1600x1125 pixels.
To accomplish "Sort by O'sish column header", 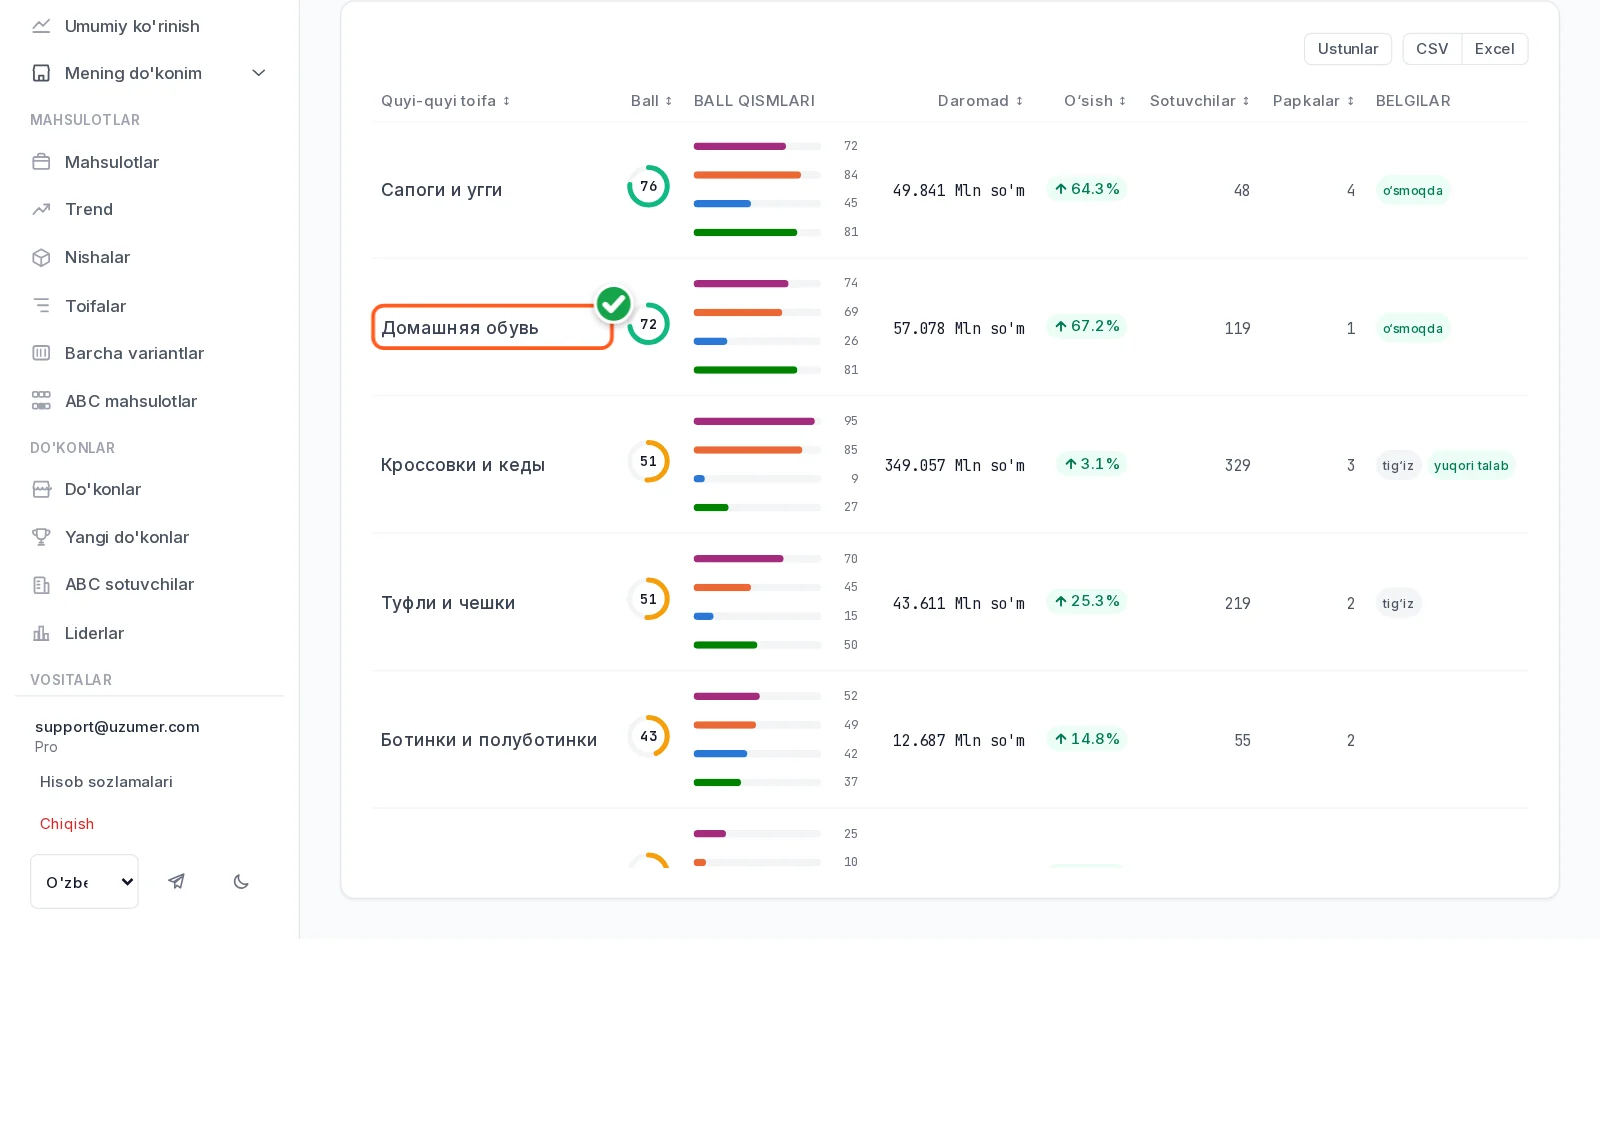I will pos(1095,101).
